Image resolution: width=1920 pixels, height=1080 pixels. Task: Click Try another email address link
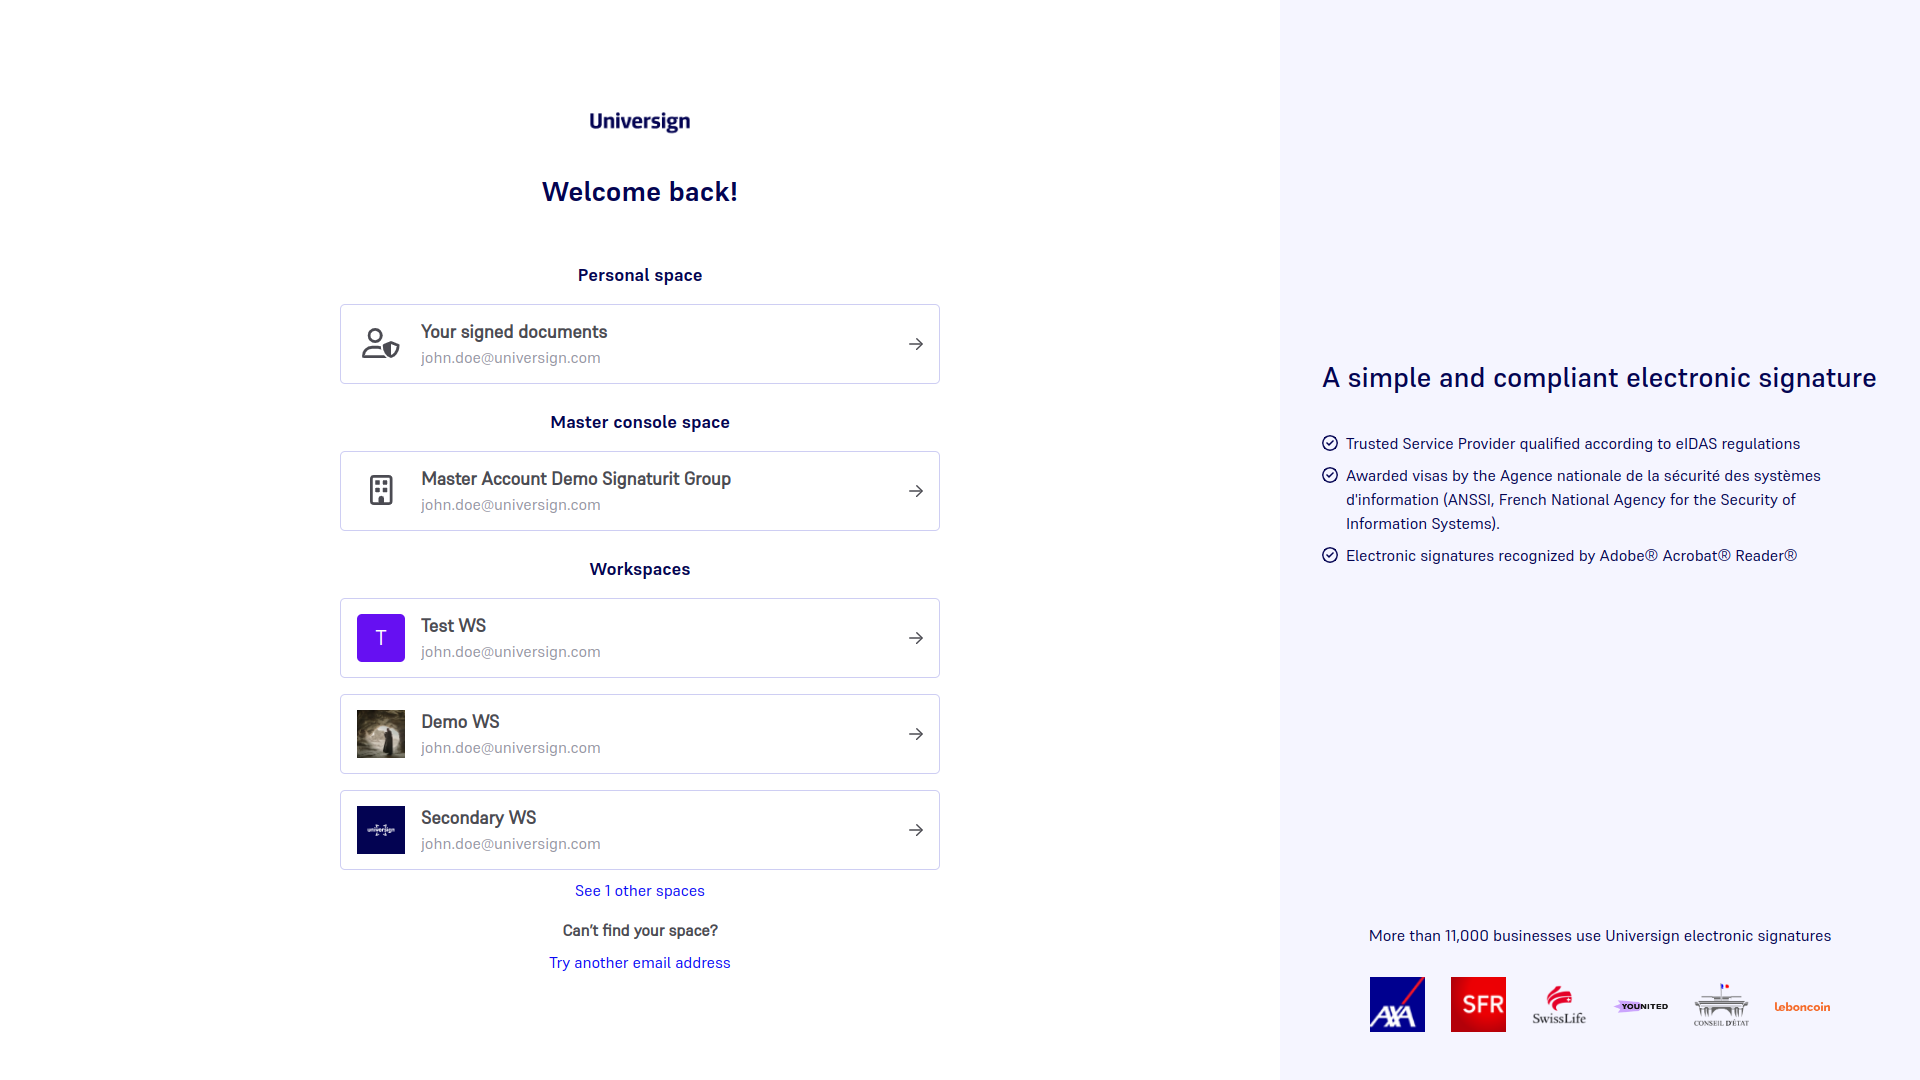pyautogui.click(x=639, y=962)
